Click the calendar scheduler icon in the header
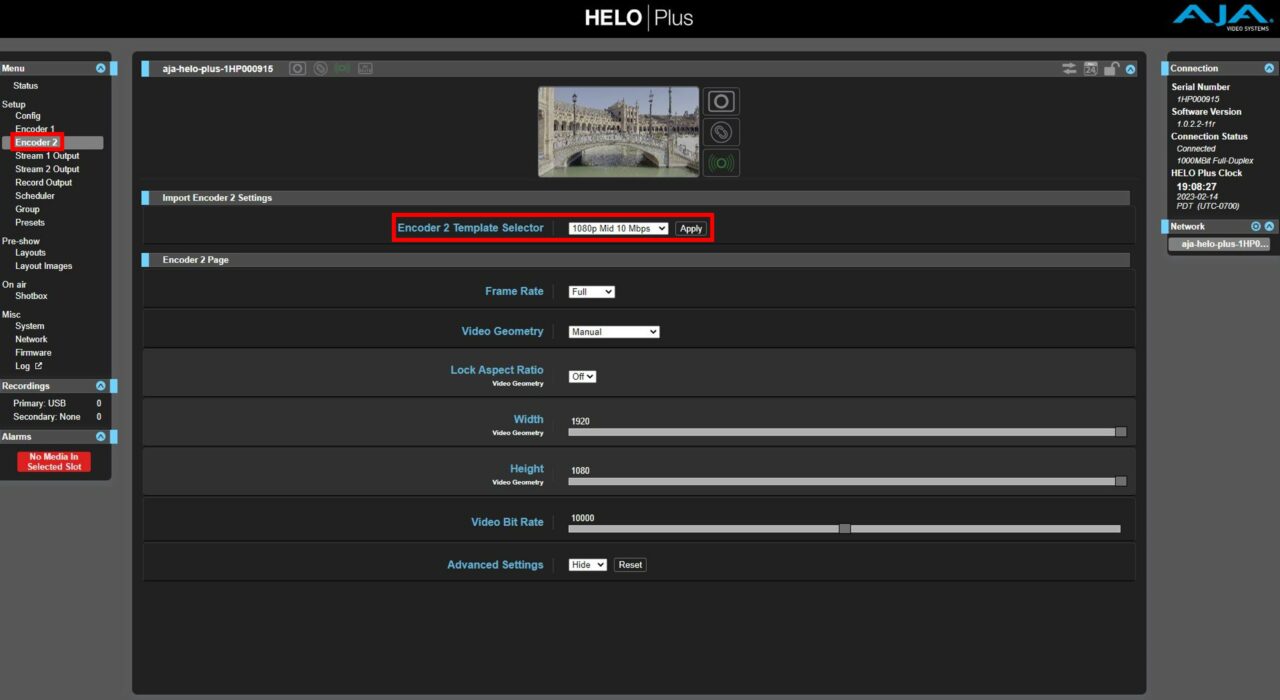The width and height of the screenshot is (1280, 700). click(x=1091, y=69)
